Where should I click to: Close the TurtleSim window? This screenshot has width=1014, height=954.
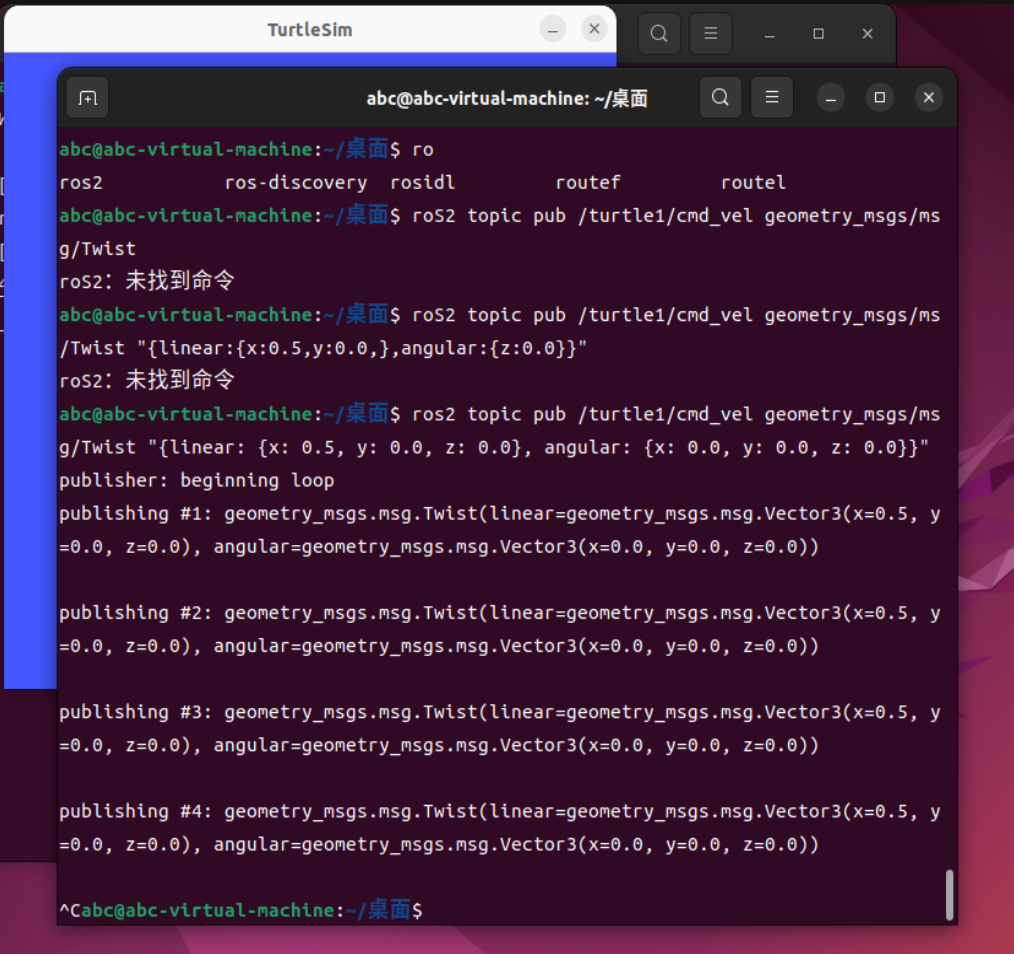tap(594, 29)
